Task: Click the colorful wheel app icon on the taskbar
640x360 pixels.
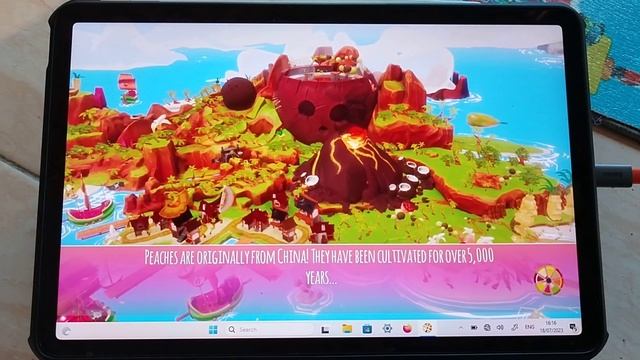Action: 427,328
